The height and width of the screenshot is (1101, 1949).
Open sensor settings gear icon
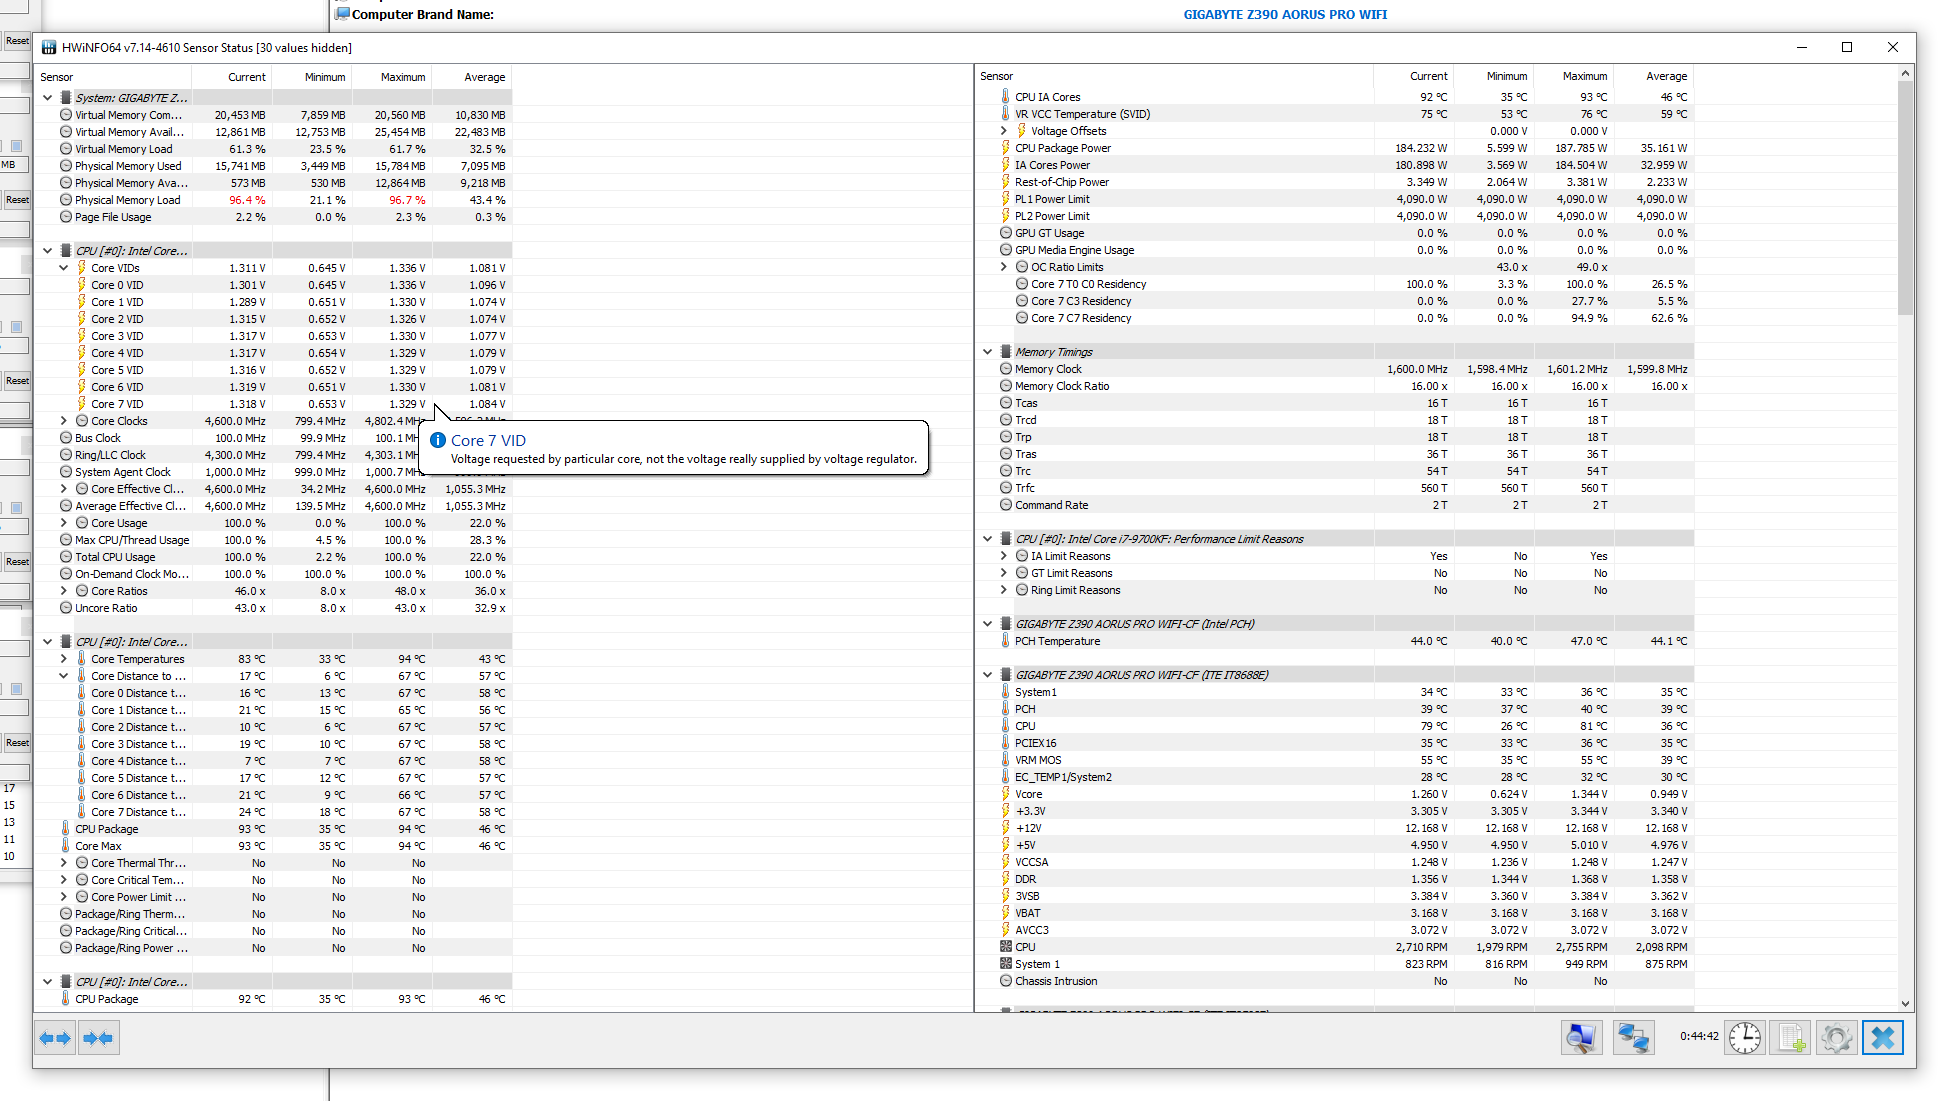(1837, 1038)
